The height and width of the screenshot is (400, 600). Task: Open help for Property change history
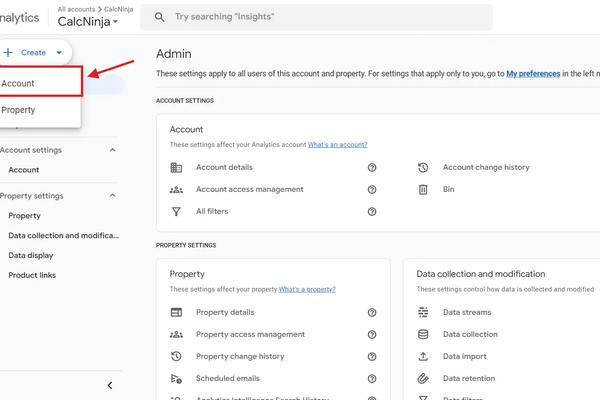372,356
